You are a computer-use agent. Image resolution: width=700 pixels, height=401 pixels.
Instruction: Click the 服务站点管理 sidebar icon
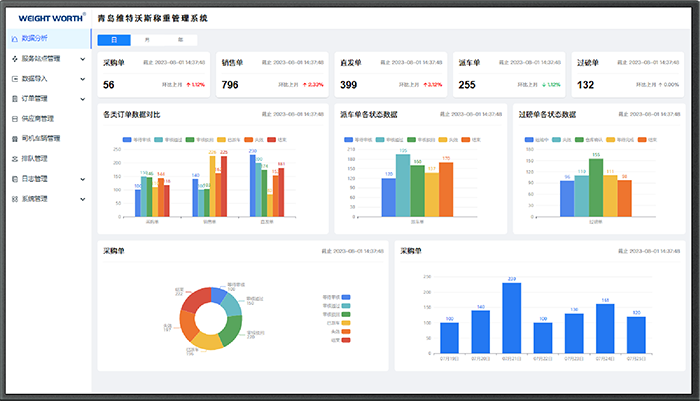(13, 58)
